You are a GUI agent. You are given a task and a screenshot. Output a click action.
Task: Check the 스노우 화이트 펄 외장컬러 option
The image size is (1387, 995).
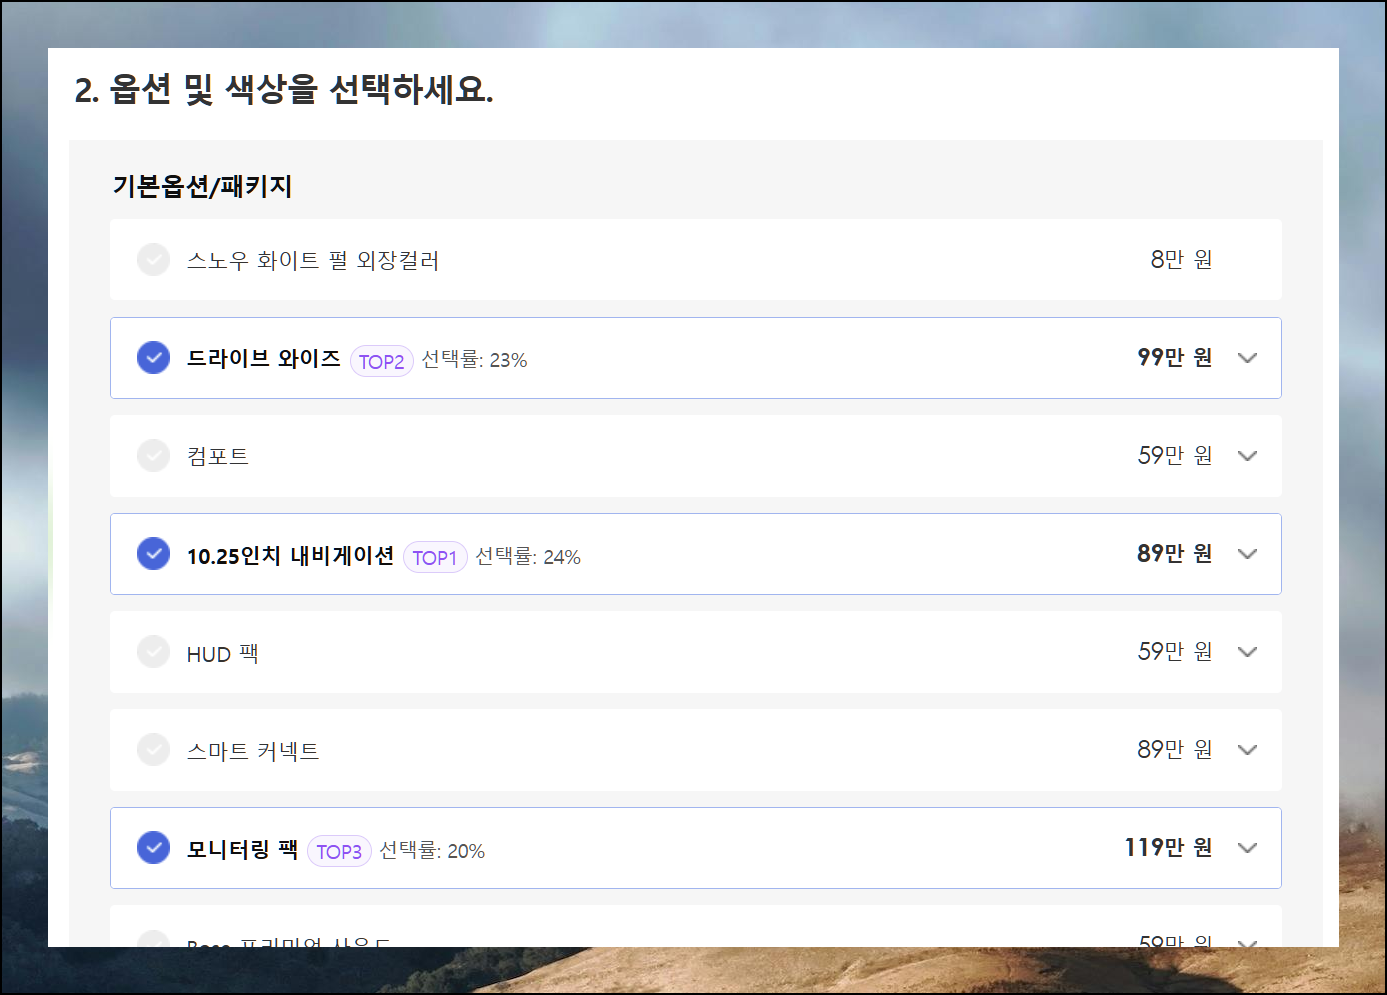[153, 260]
